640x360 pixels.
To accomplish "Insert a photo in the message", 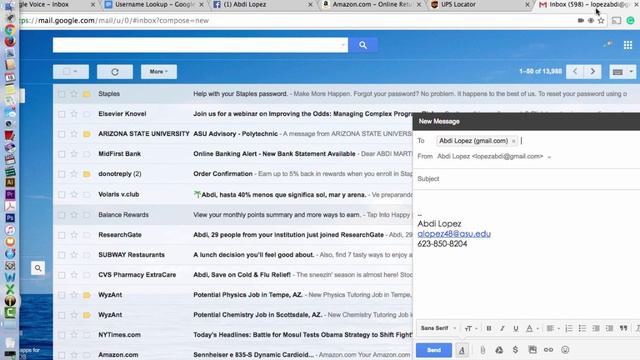I will click(x=532, y=350).
